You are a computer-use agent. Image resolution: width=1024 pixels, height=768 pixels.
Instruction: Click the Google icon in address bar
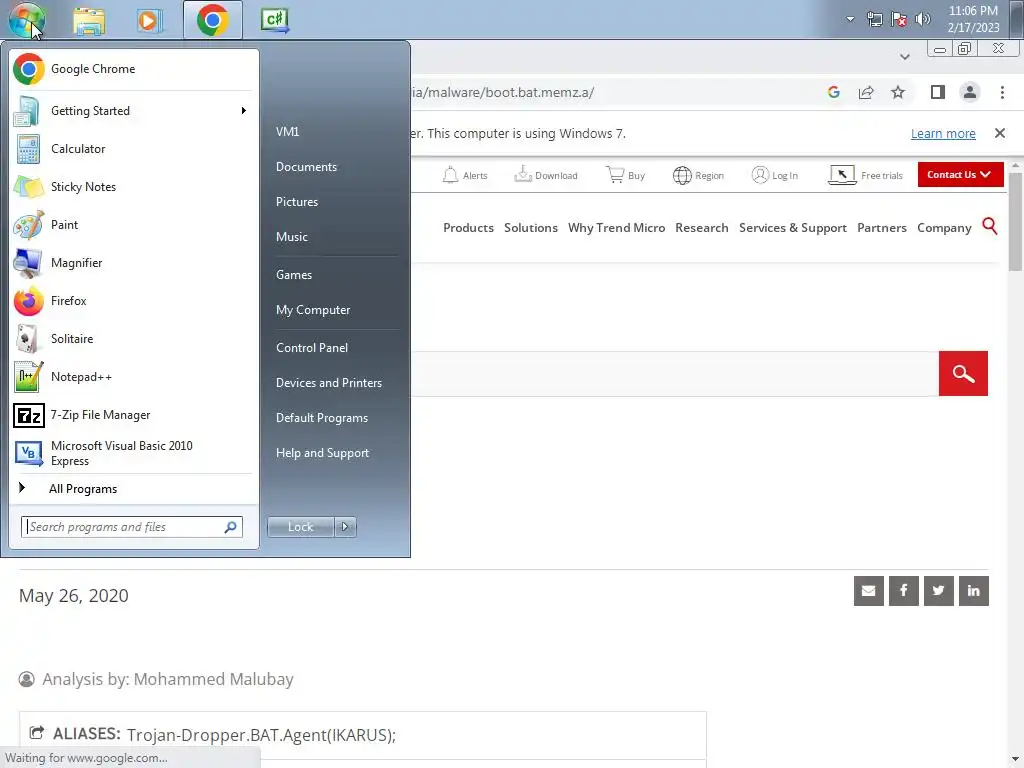(833, 92)
